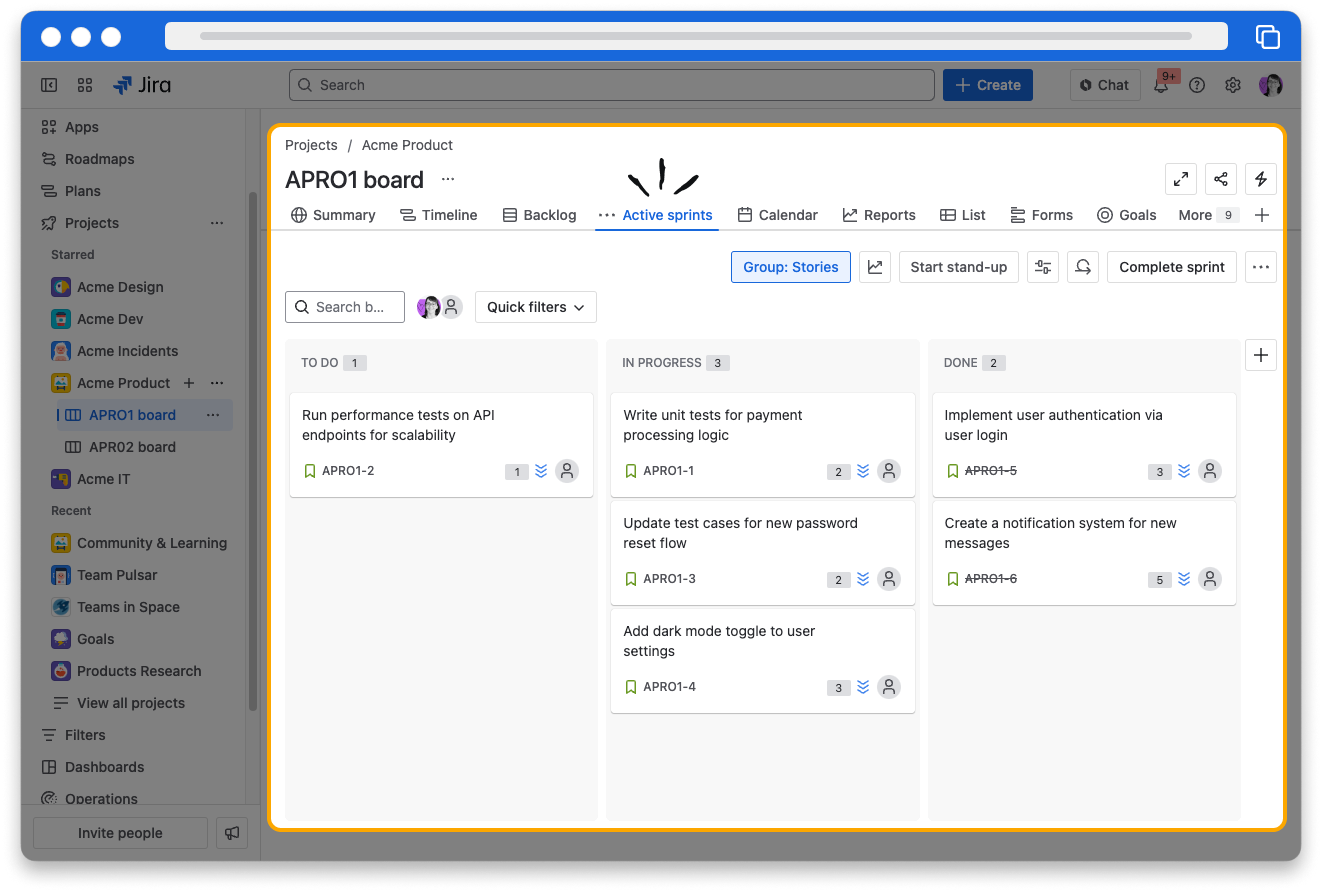Switch to the Calendar tab
This screenshot has width=1322, height=892.
(777, 215)
